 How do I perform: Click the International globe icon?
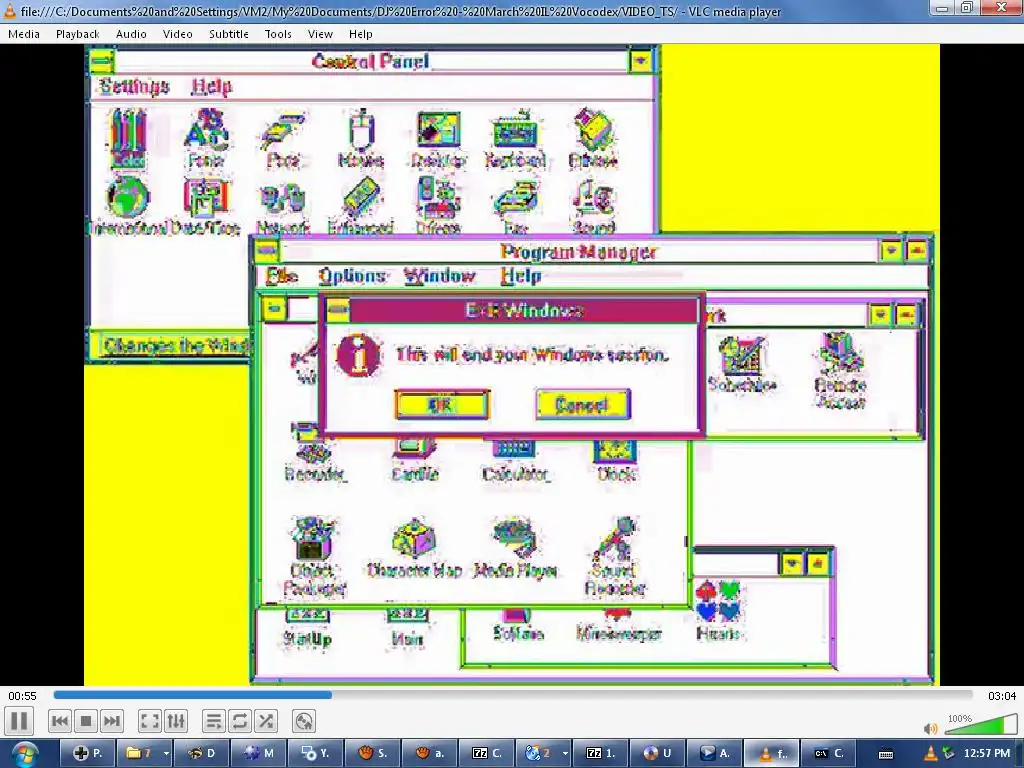[129, 204]
